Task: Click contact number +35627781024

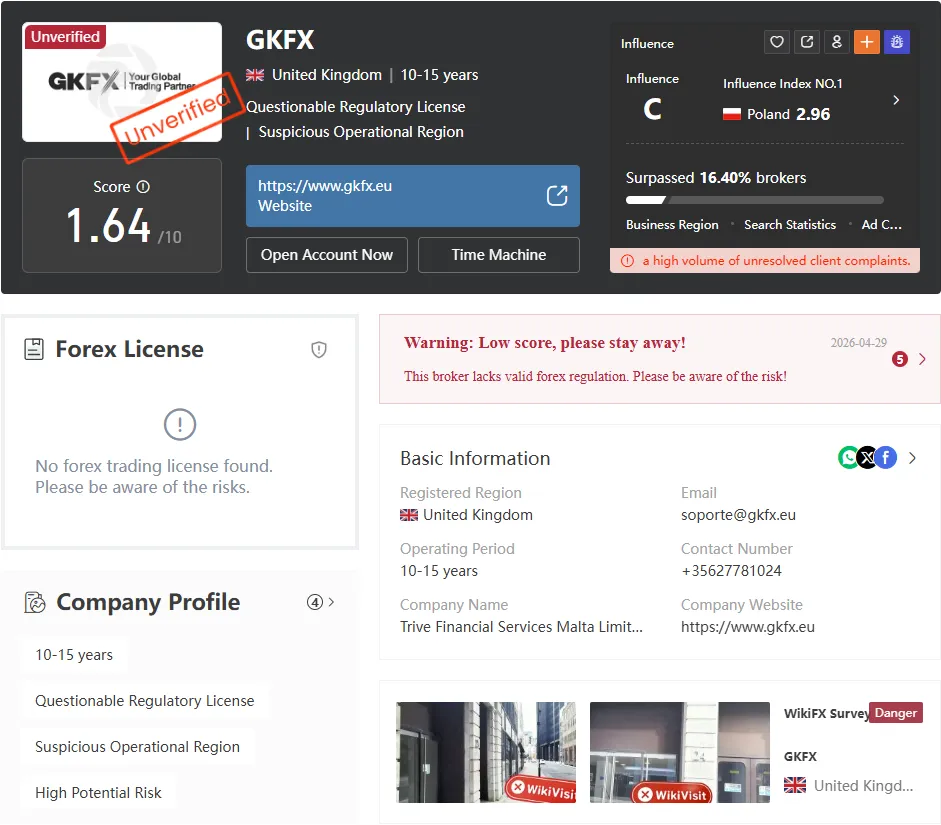Action: [x=731, y=571]
